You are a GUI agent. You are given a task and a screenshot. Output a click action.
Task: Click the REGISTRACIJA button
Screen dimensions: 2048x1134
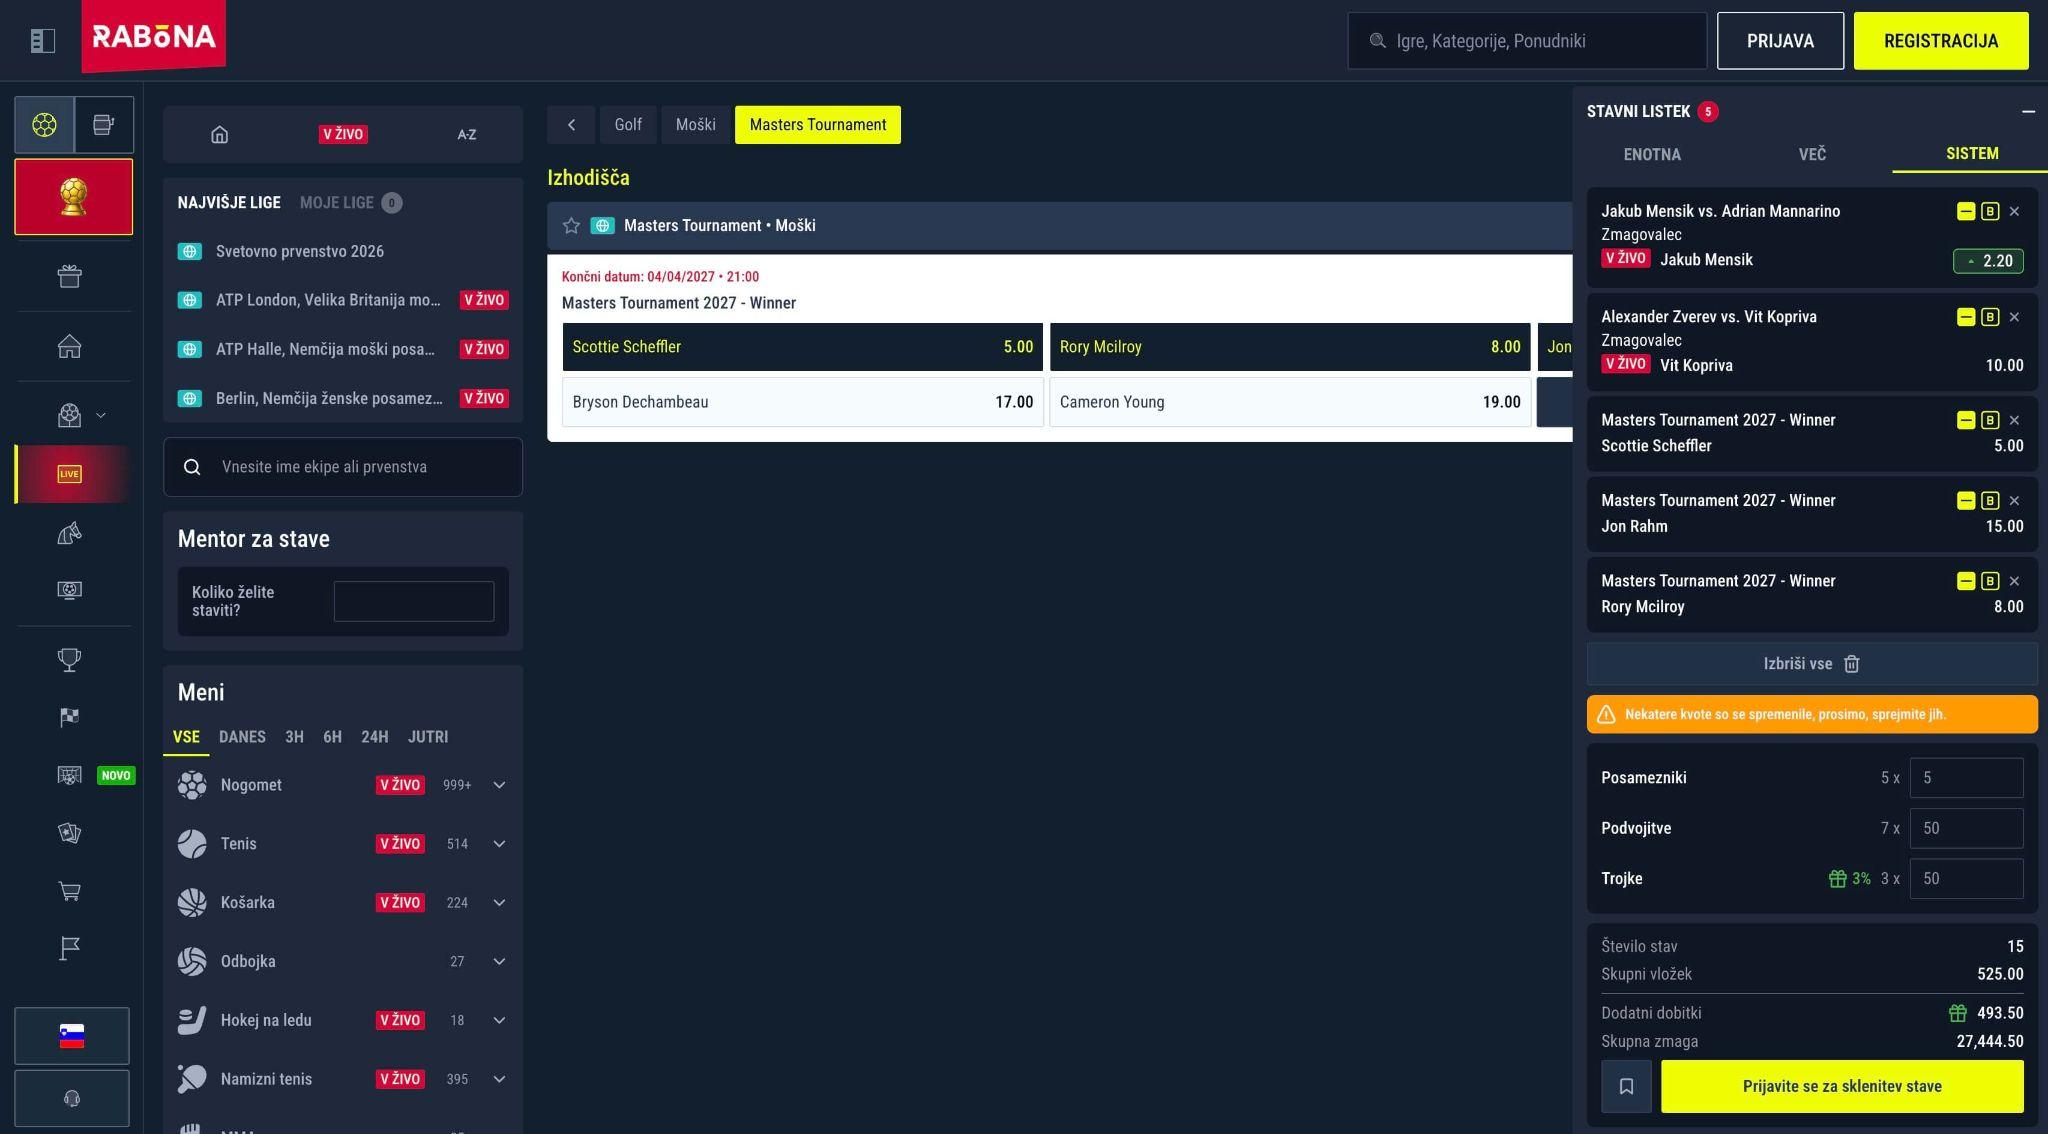(1941, 41)
